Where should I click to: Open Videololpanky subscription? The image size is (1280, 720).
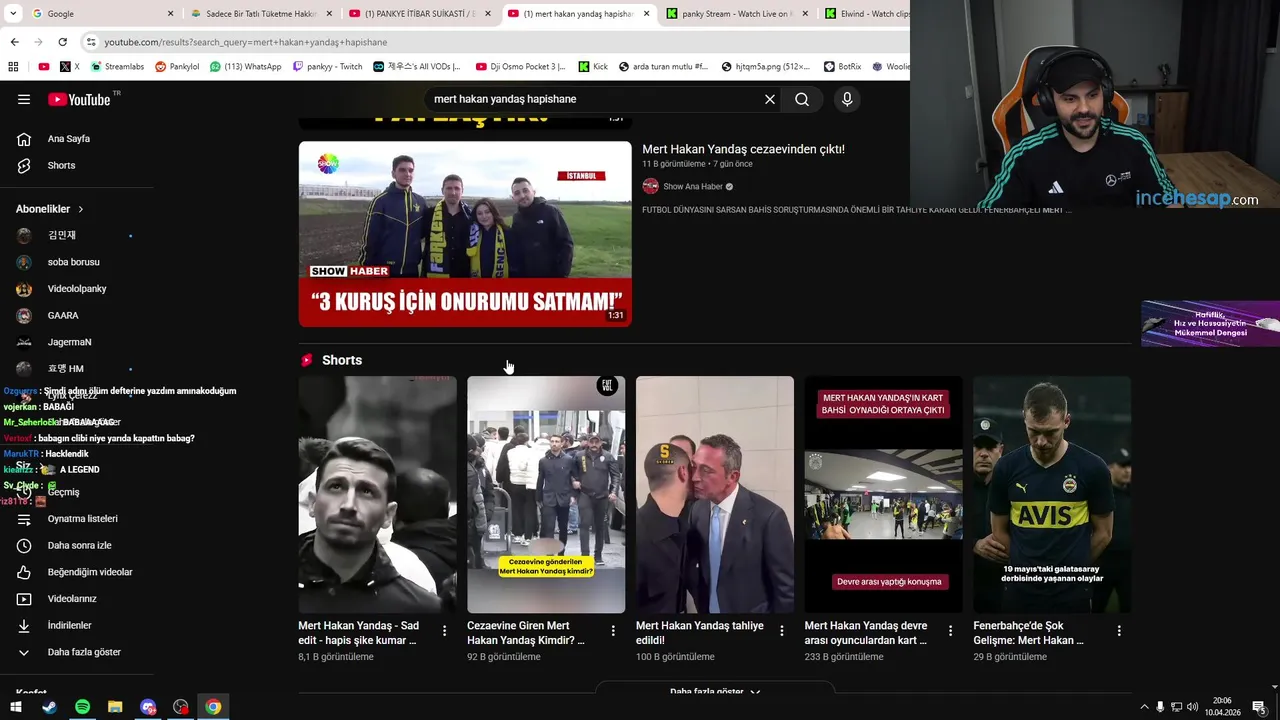77,289
